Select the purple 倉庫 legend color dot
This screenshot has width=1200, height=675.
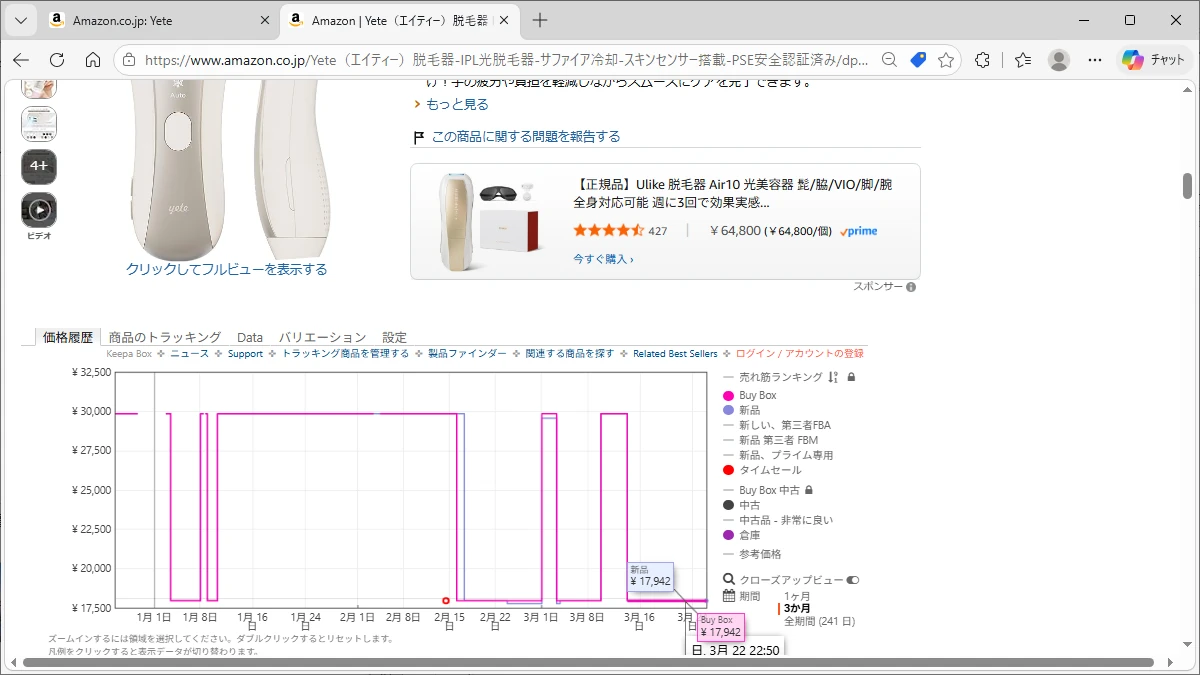pos(728,535)
